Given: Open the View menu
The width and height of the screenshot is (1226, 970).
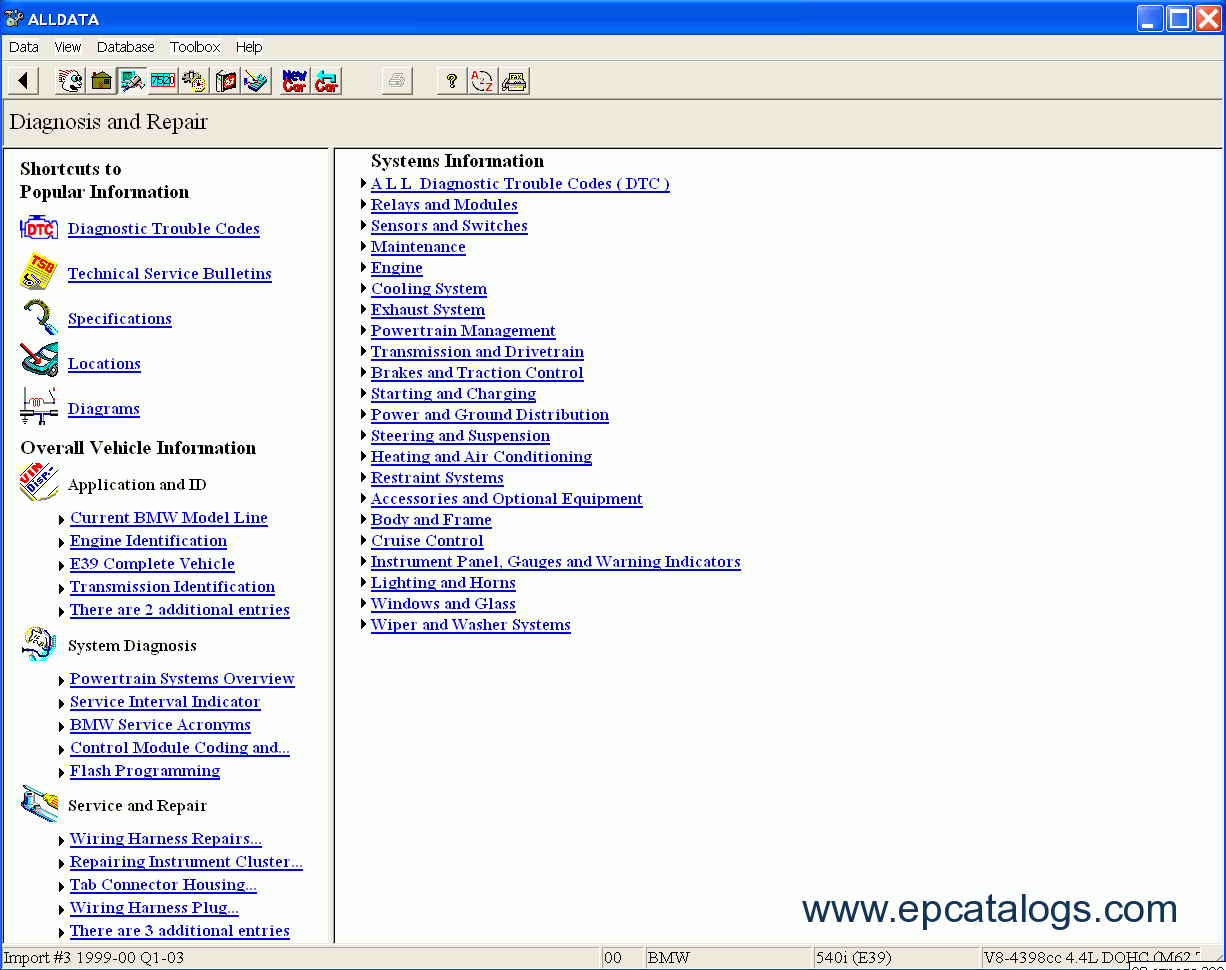Looking at the screenshot, I should (68, 47).
